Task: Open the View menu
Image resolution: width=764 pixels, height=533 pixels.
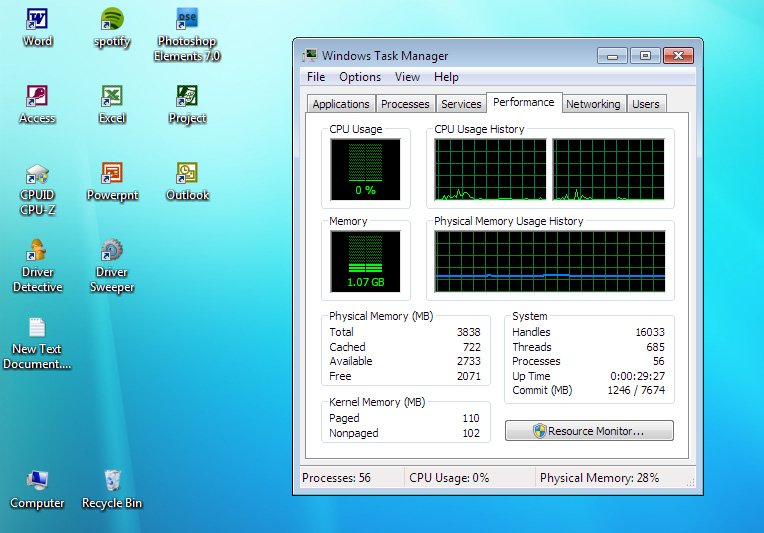Action: click(x=407, y=77)
